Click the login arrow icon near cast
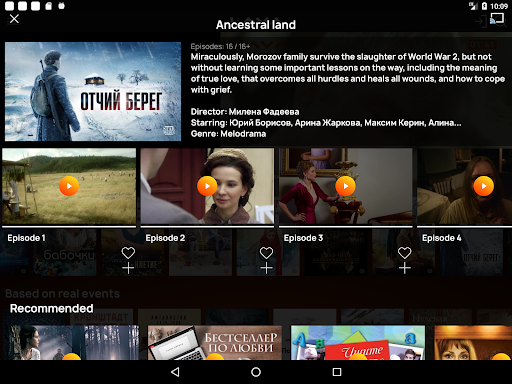512x384 pixels. pos(481,22)
